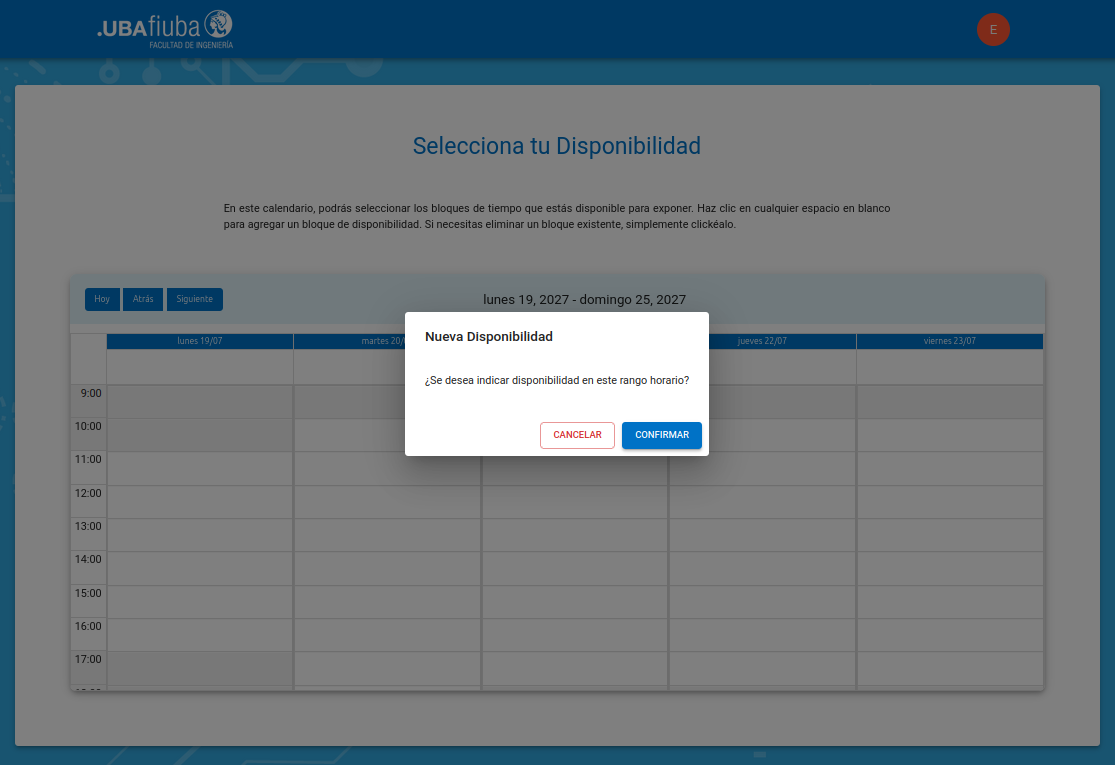Click the viernes all-day cell under header
Screen dimensions: 1115x765
(x=949, y=366)
